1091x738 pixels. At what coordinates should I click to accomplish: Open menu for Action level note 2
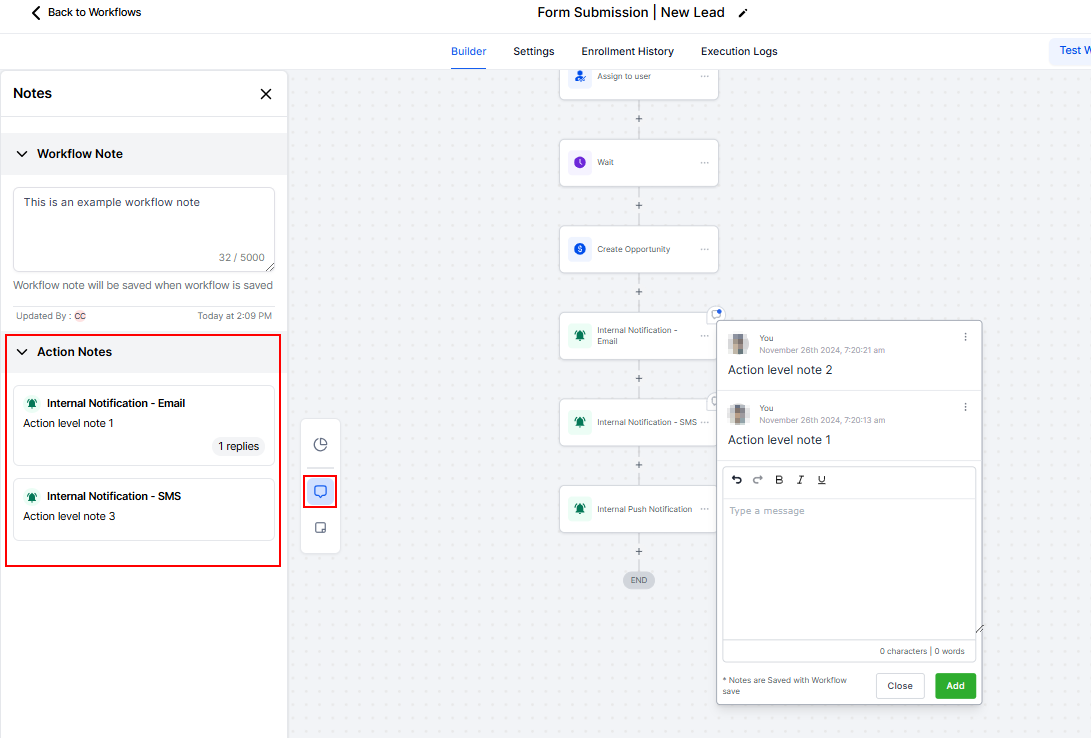(x=965, y=337)
